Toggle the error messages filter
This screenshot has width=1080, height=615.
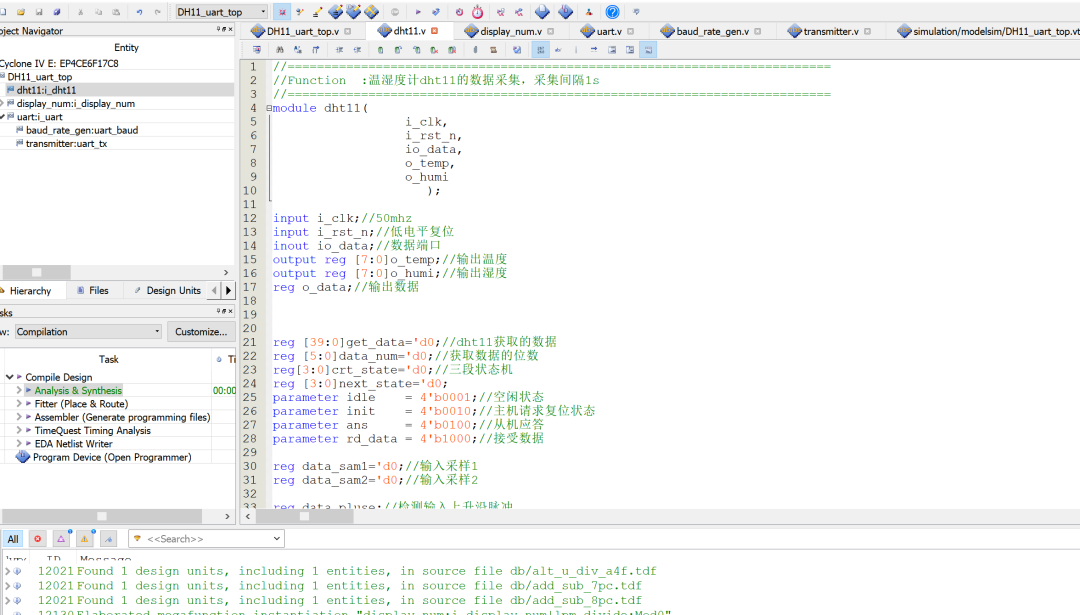[37, 539]
